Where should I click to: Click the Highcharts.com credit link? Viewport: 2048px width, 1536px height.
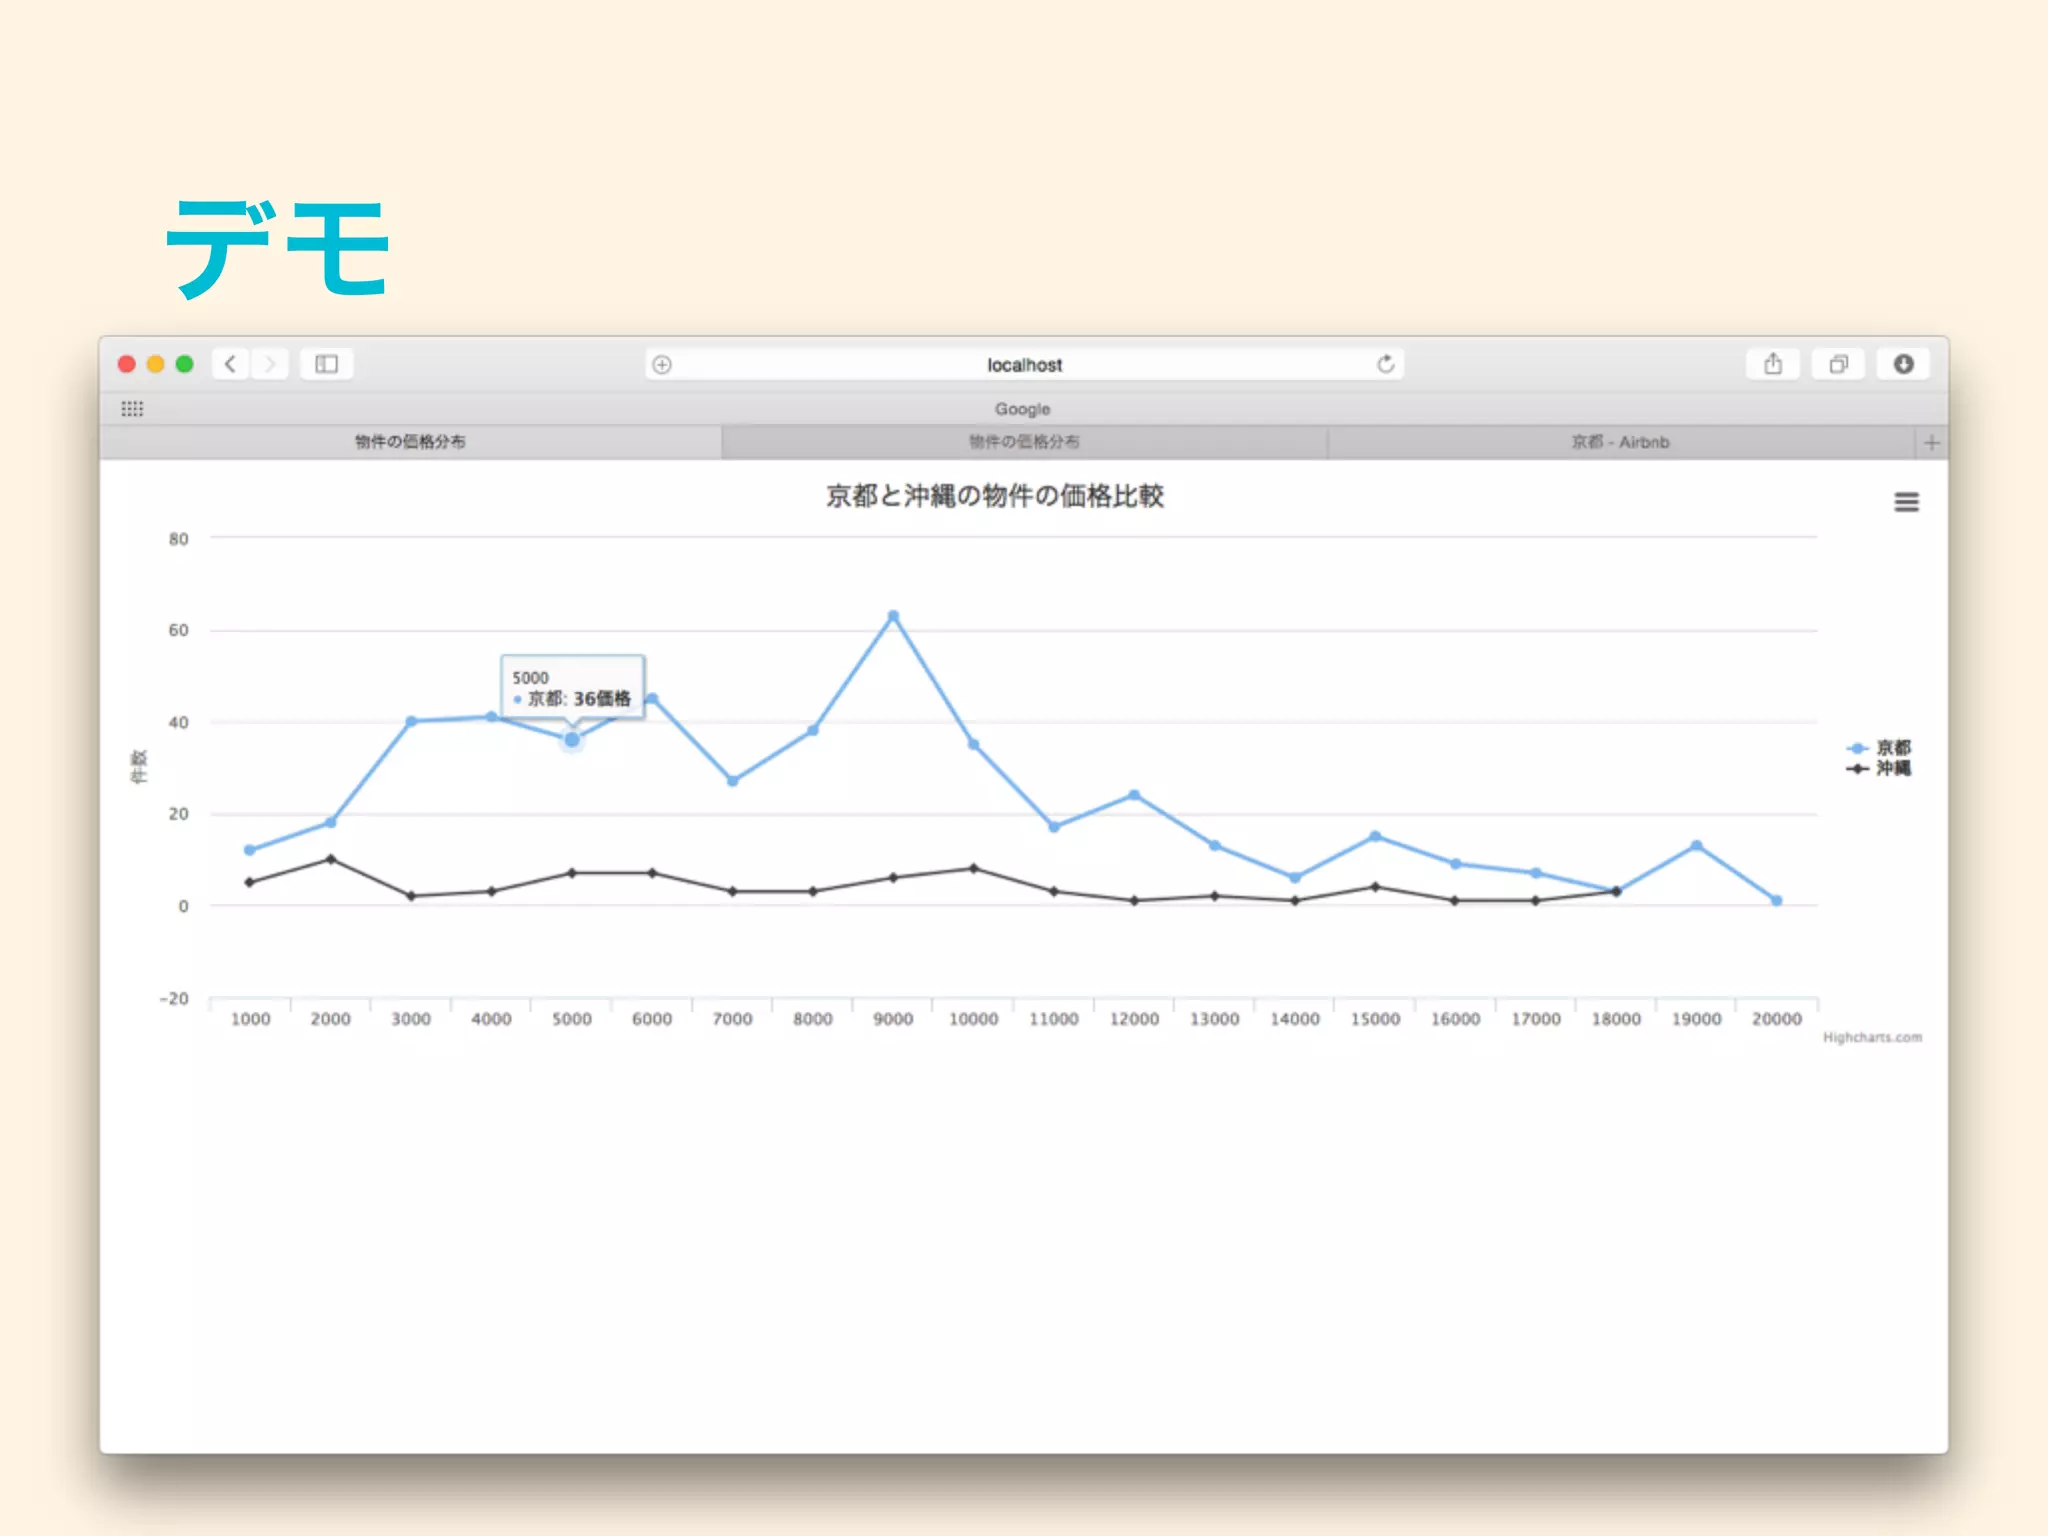(1872, 1037)
